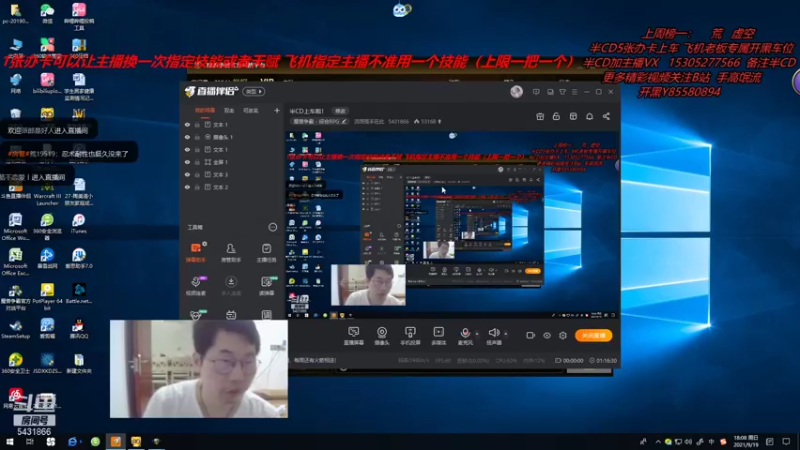Screen dimensions: 800x450
Task: Switch to the third scene tab
Action: coord(251,110)
